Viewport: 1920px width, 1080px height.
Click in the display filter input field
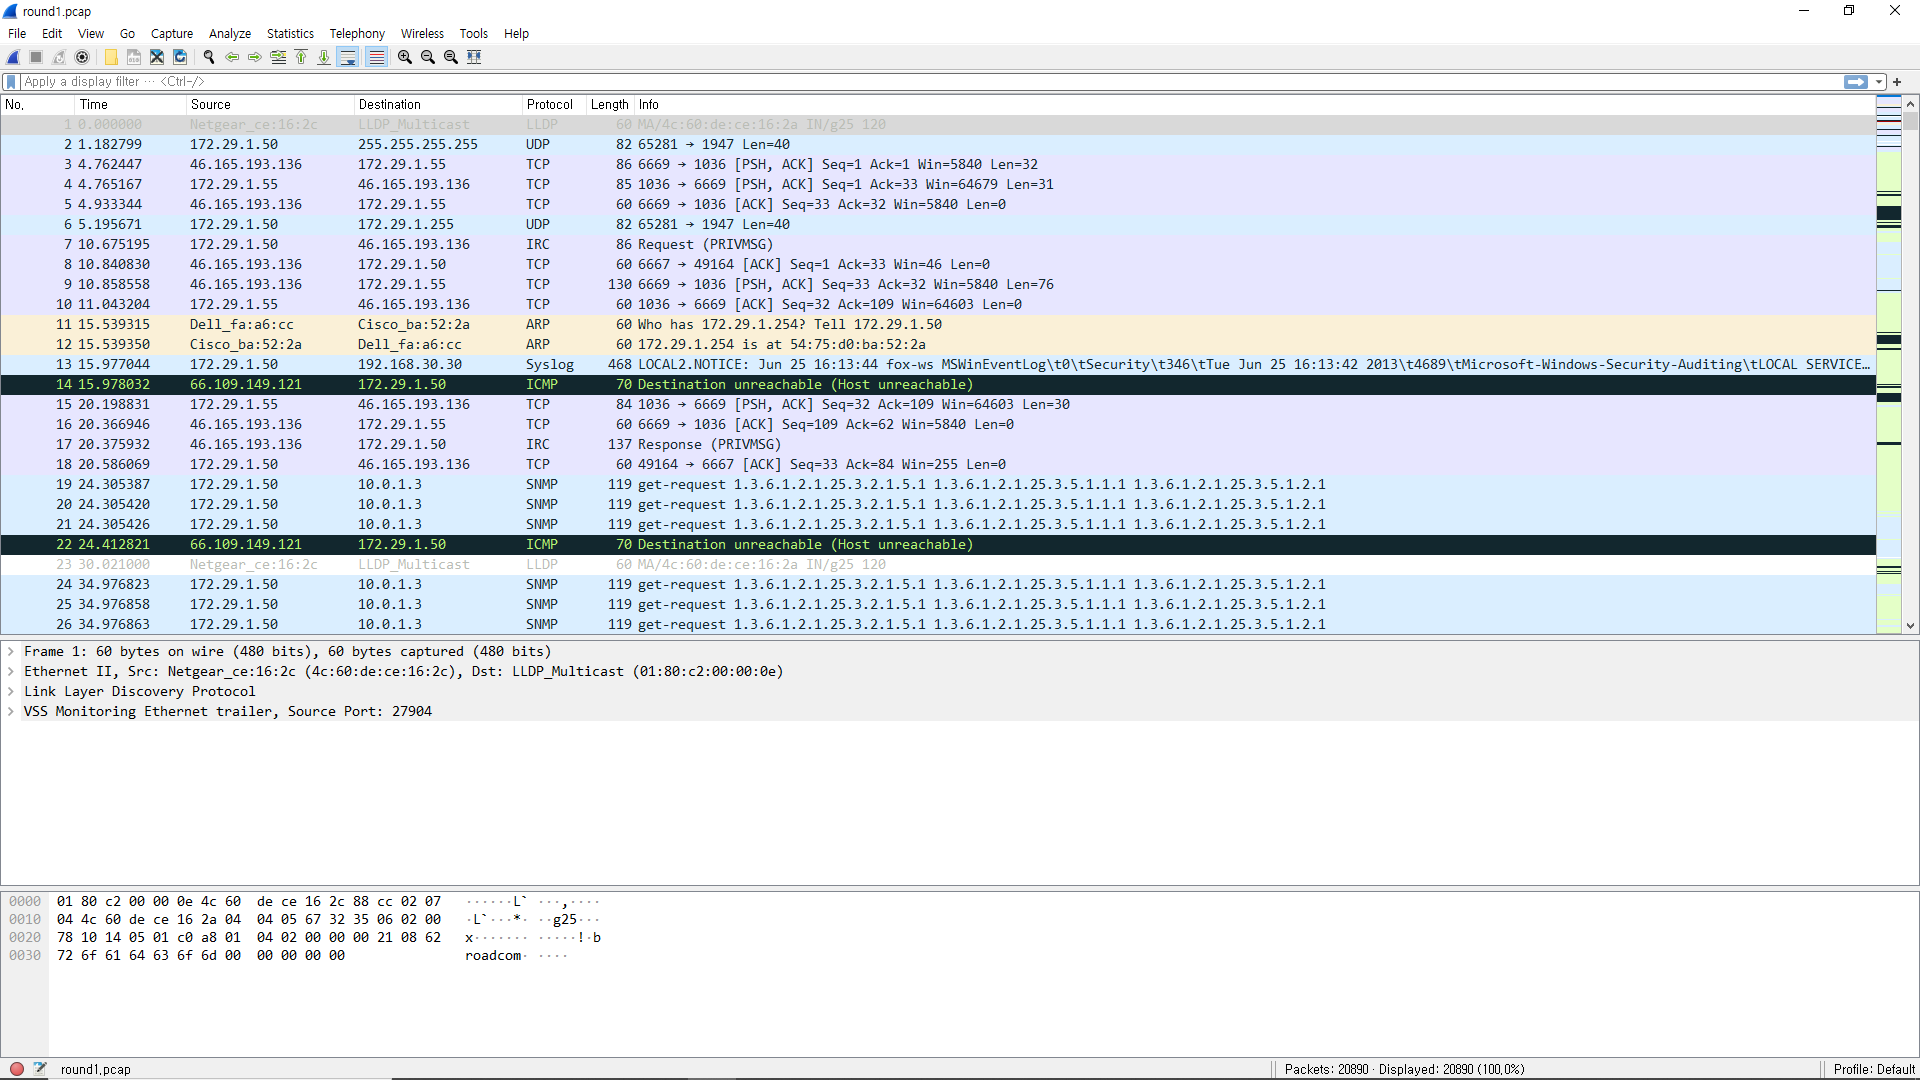tap(900, 82)
